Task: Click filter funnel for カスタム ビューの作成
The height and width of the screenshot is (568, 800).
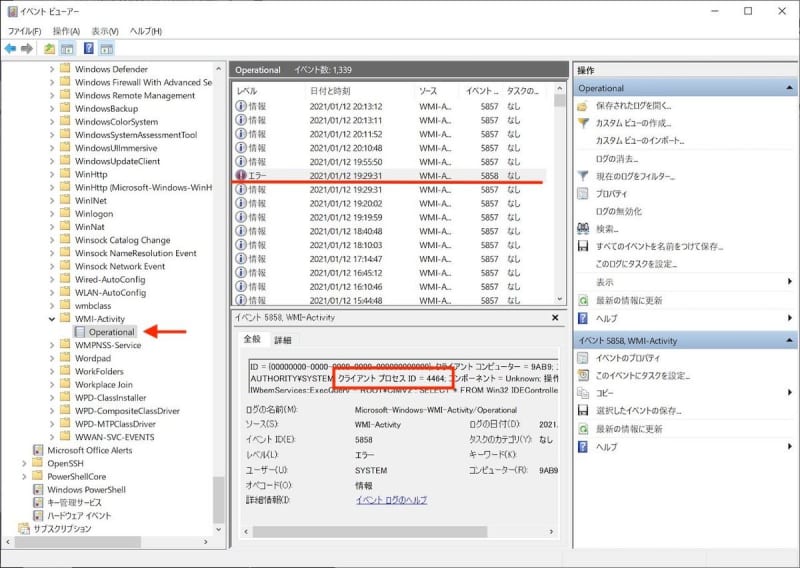Action: point(583,123)
